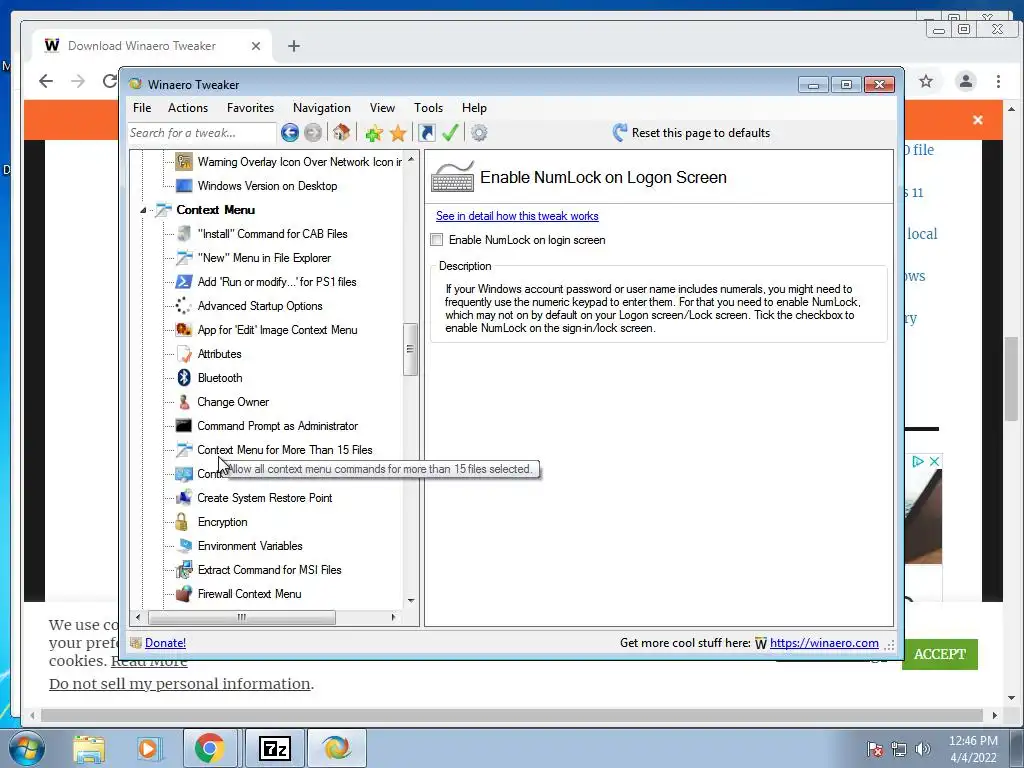Click the clock showing 12:46 PM
Viewport: 1024px width, 768px height.
click(x=973, y=741)
